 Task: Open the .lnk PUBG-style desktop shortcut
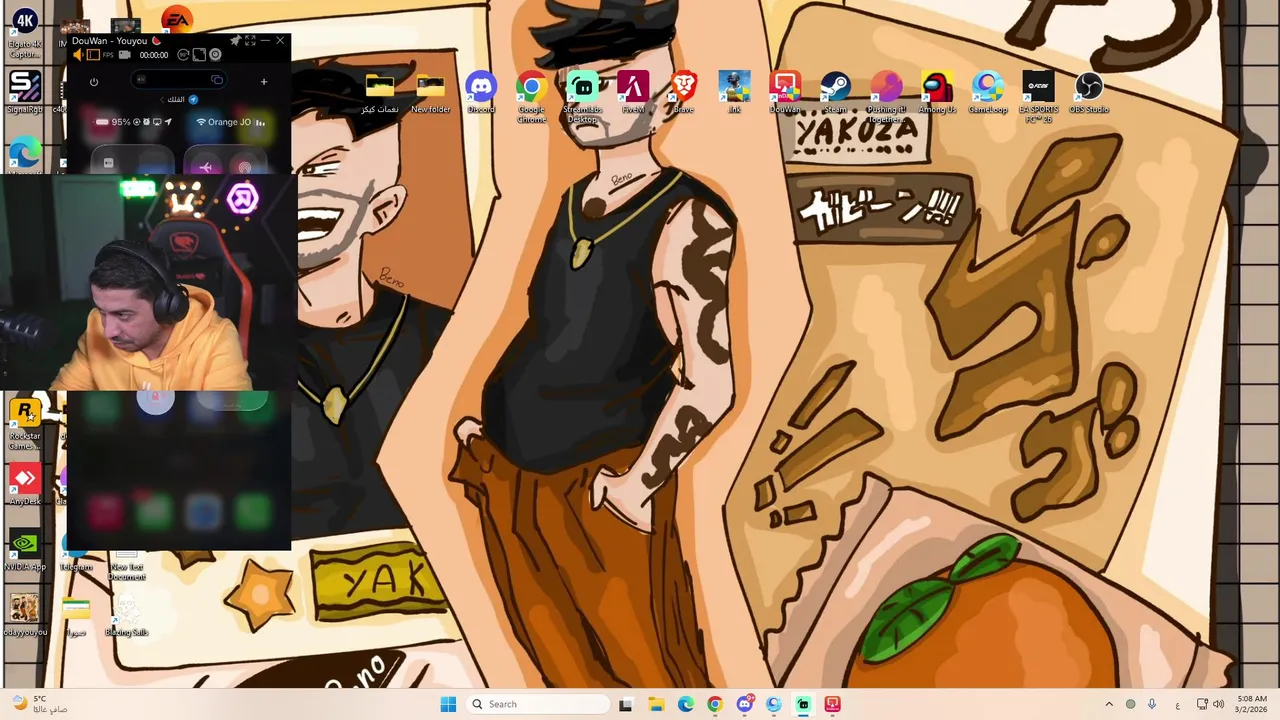(x=734, y=93)
